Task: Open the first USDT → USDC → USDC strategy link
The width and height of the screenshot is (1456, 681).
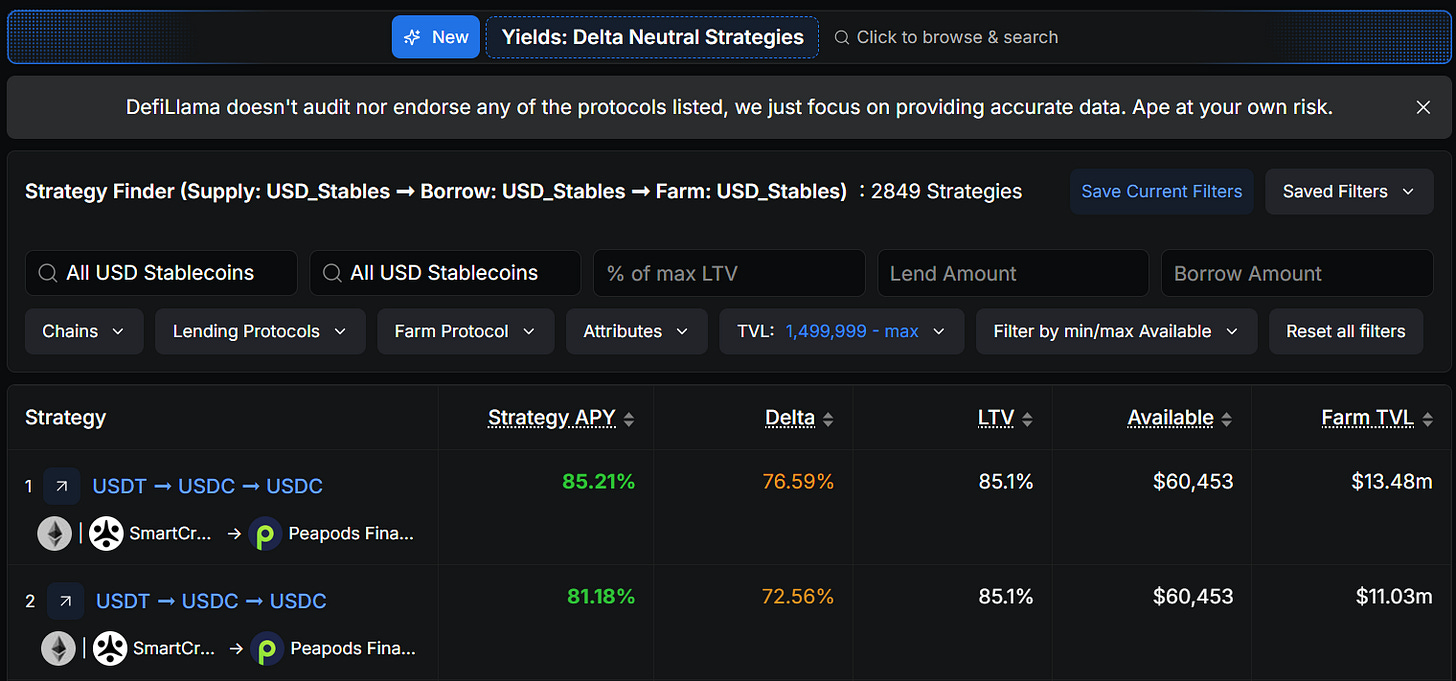Action: 207,486
